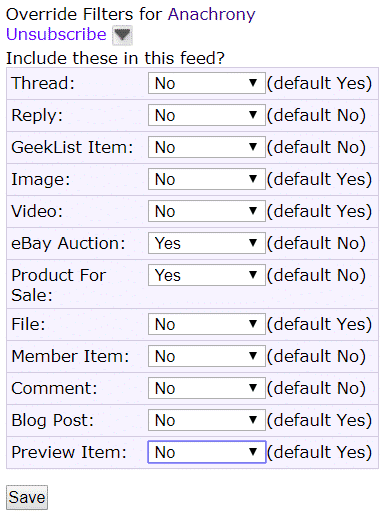Expand the GeekList Item dropdown

point(207,147)
